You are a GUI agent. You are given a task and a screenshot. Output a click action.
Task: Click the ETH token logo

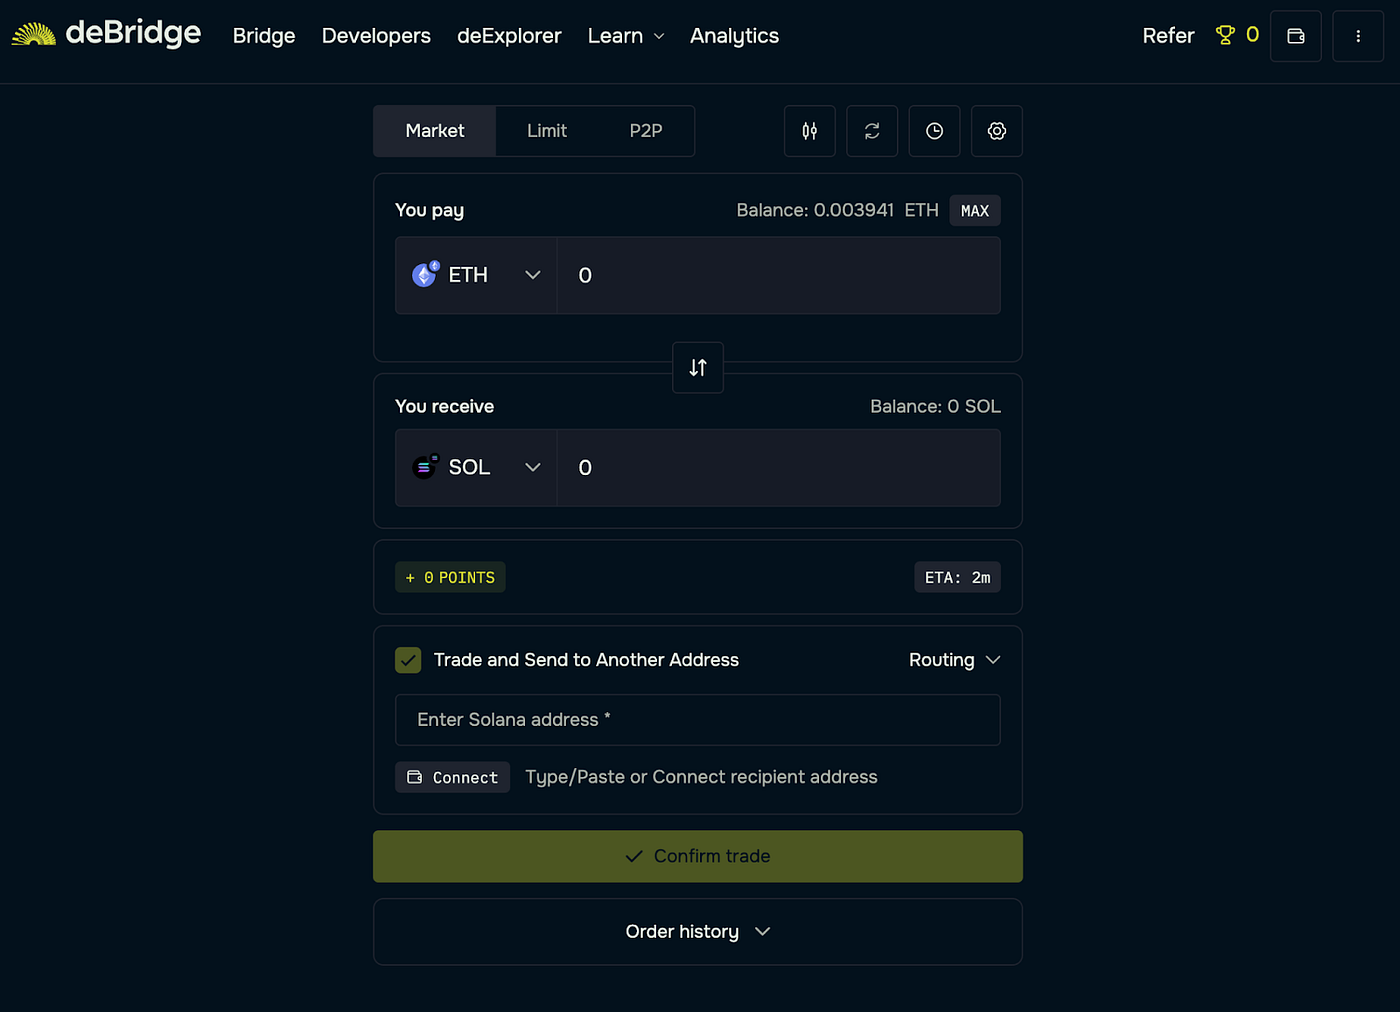[424, 275]
